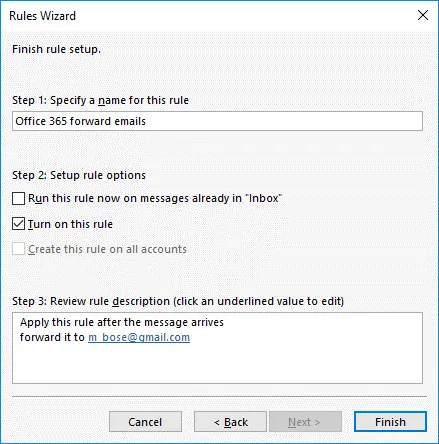Viewport: 439px width, 444px height.
Task: Uncheck the Turn on this rule checkbox
Action: coord(18,224)
